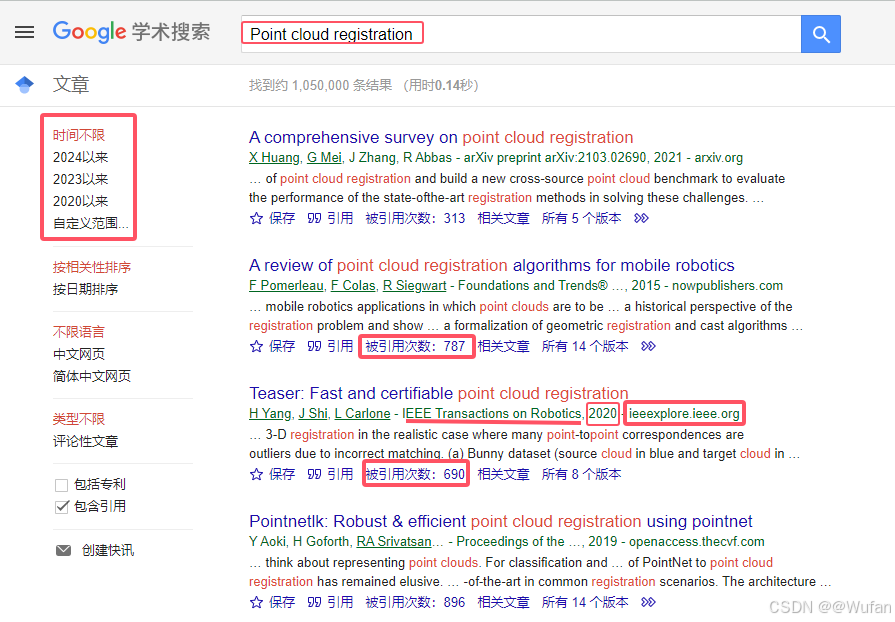Screen dimensions: 895x622
Task: Open 'Teaser: Fast and certifiable' paper title
Action: (438, 393)
